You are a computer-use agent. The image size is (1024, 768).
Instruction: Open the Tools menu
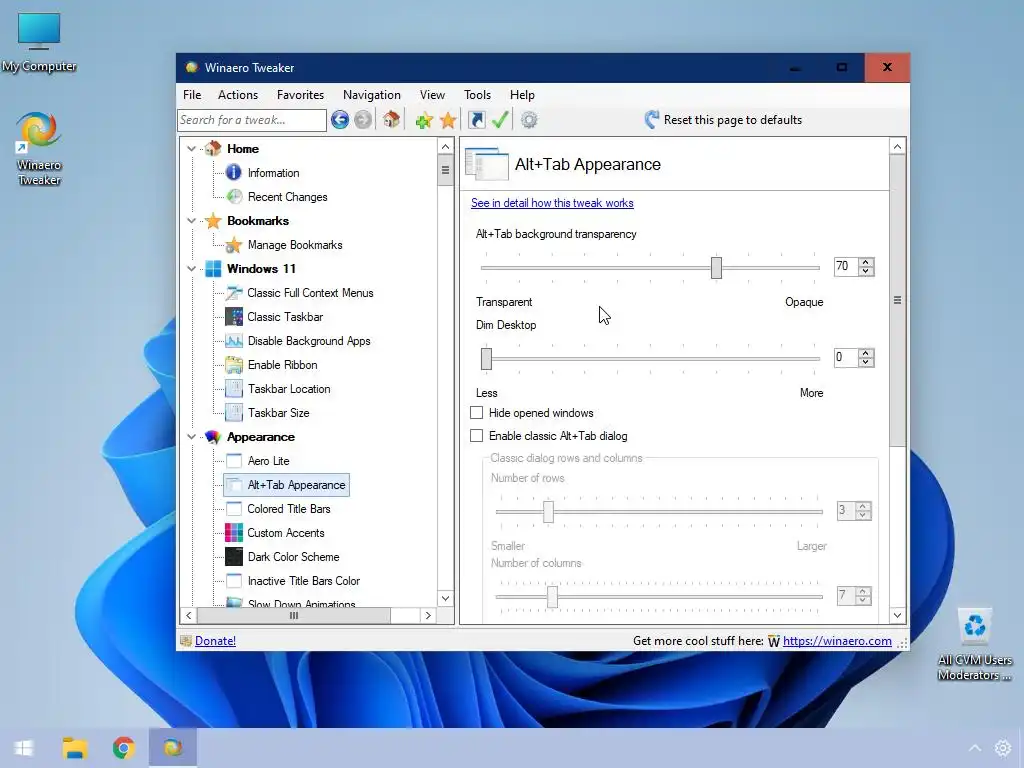click(477, 95)
